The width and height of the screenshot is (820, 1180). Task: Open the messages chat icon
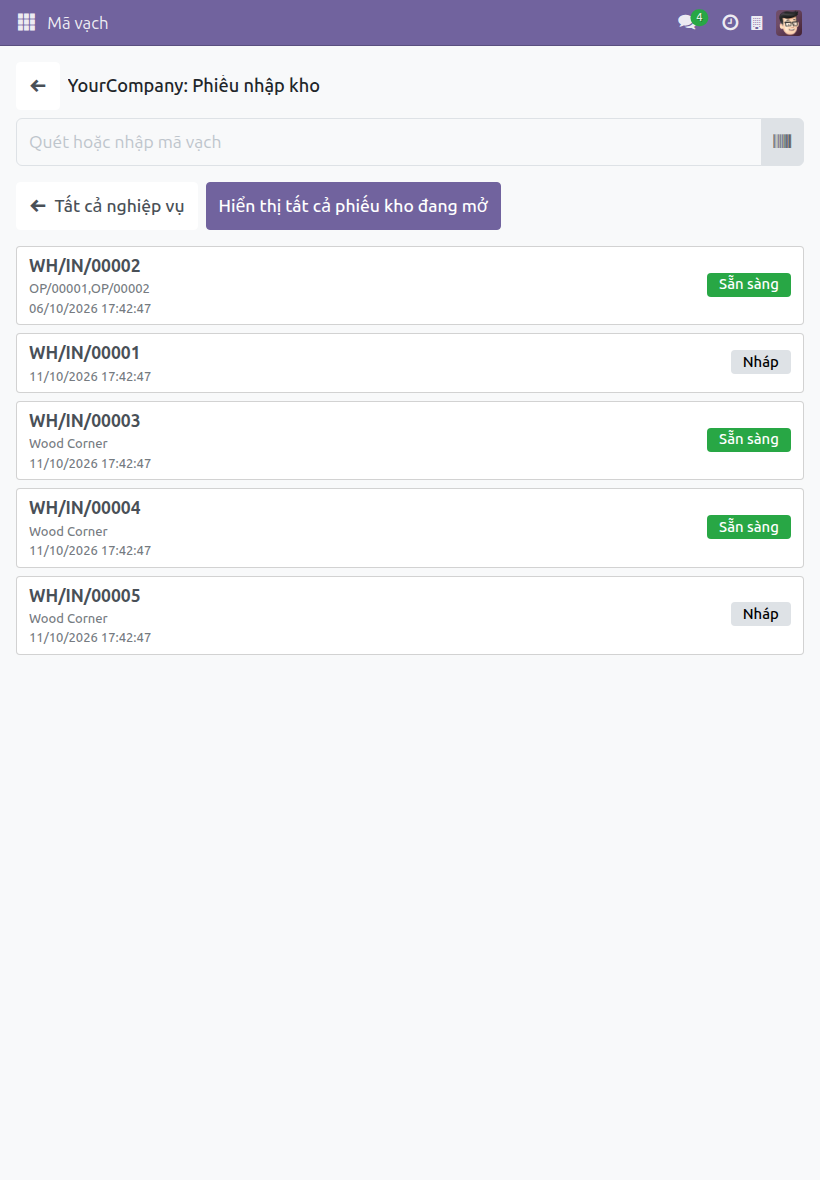click(688, 23)
